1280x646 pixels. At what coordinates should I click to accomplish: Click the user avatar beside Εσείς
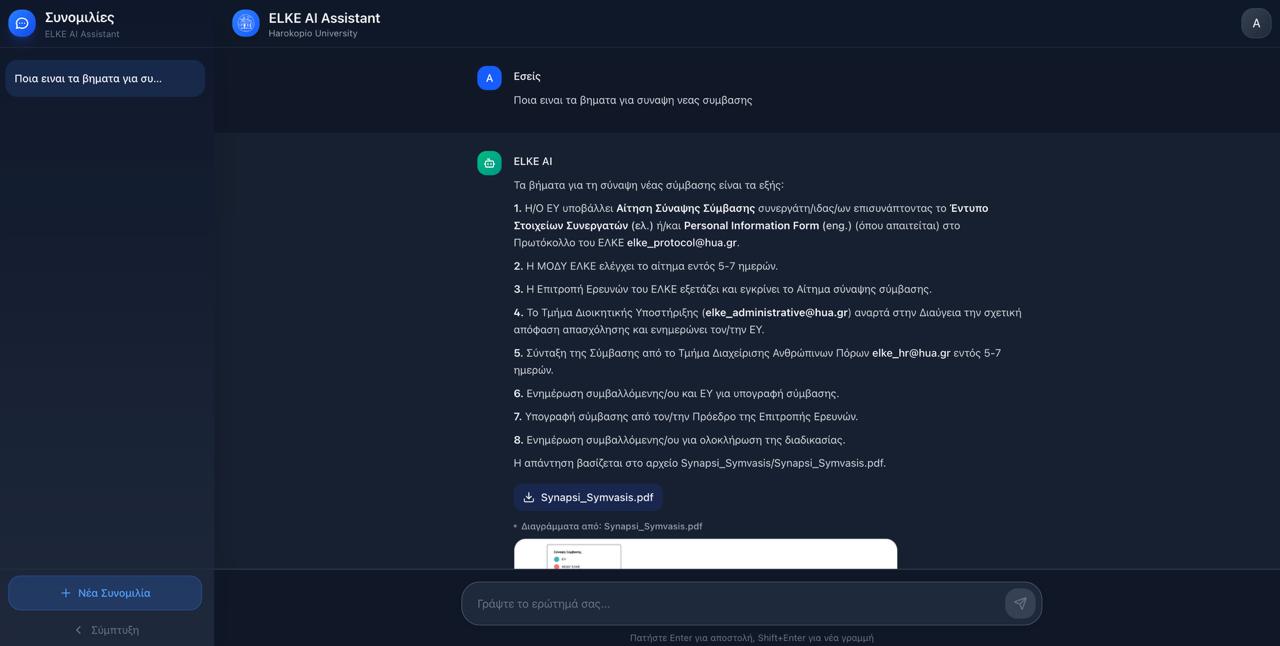tap(489, 78)
